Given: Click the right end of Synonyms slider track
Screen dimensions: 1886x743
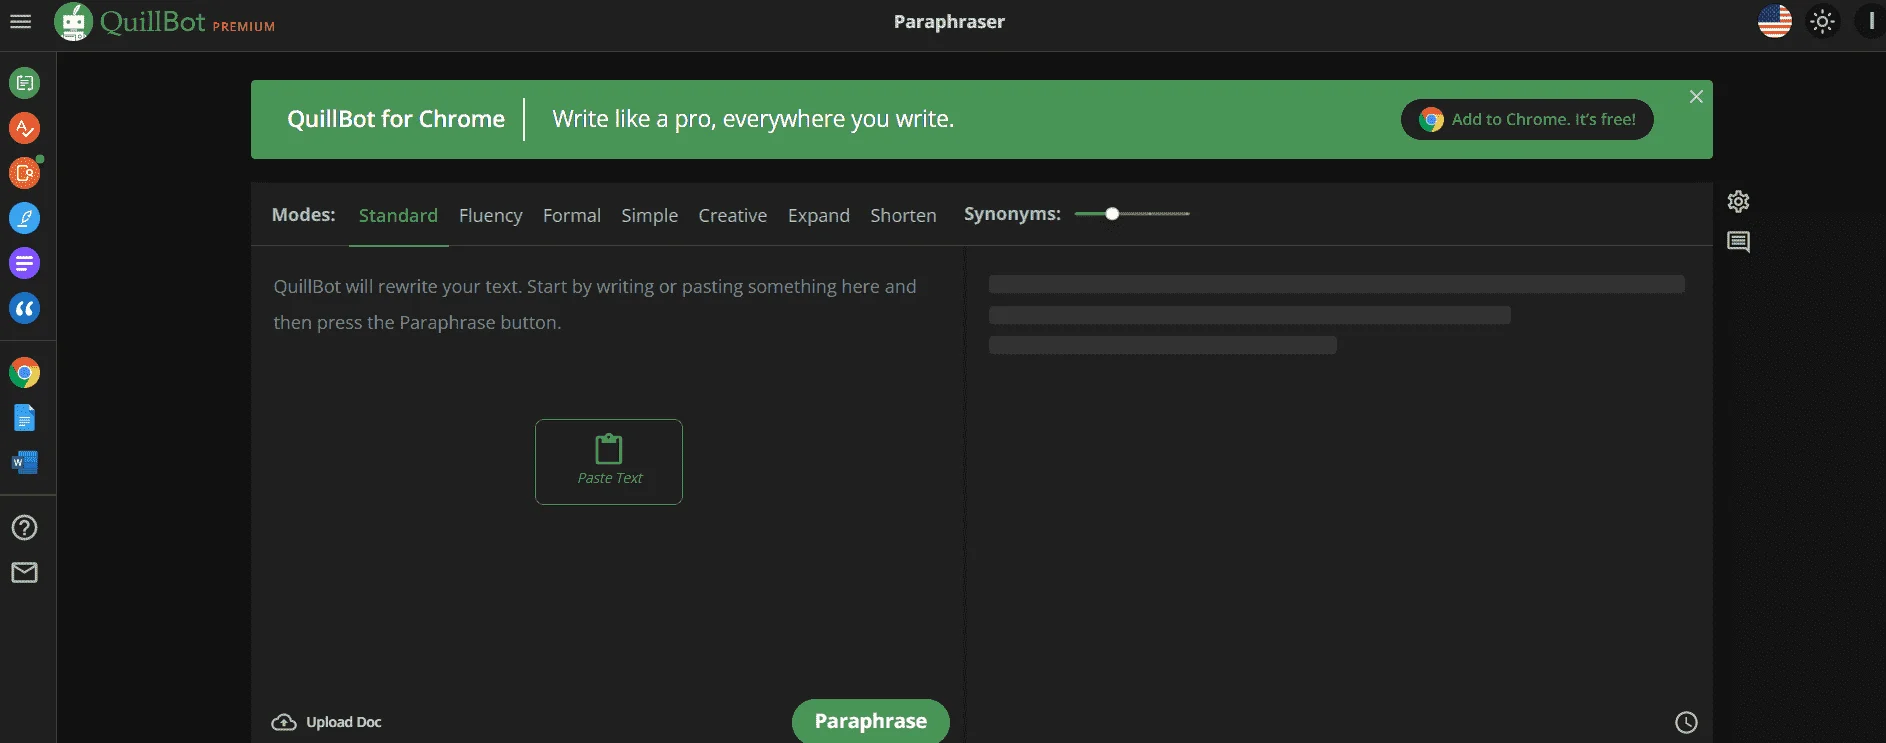Looking at the screenshot, I should (x=1187, y=214).
